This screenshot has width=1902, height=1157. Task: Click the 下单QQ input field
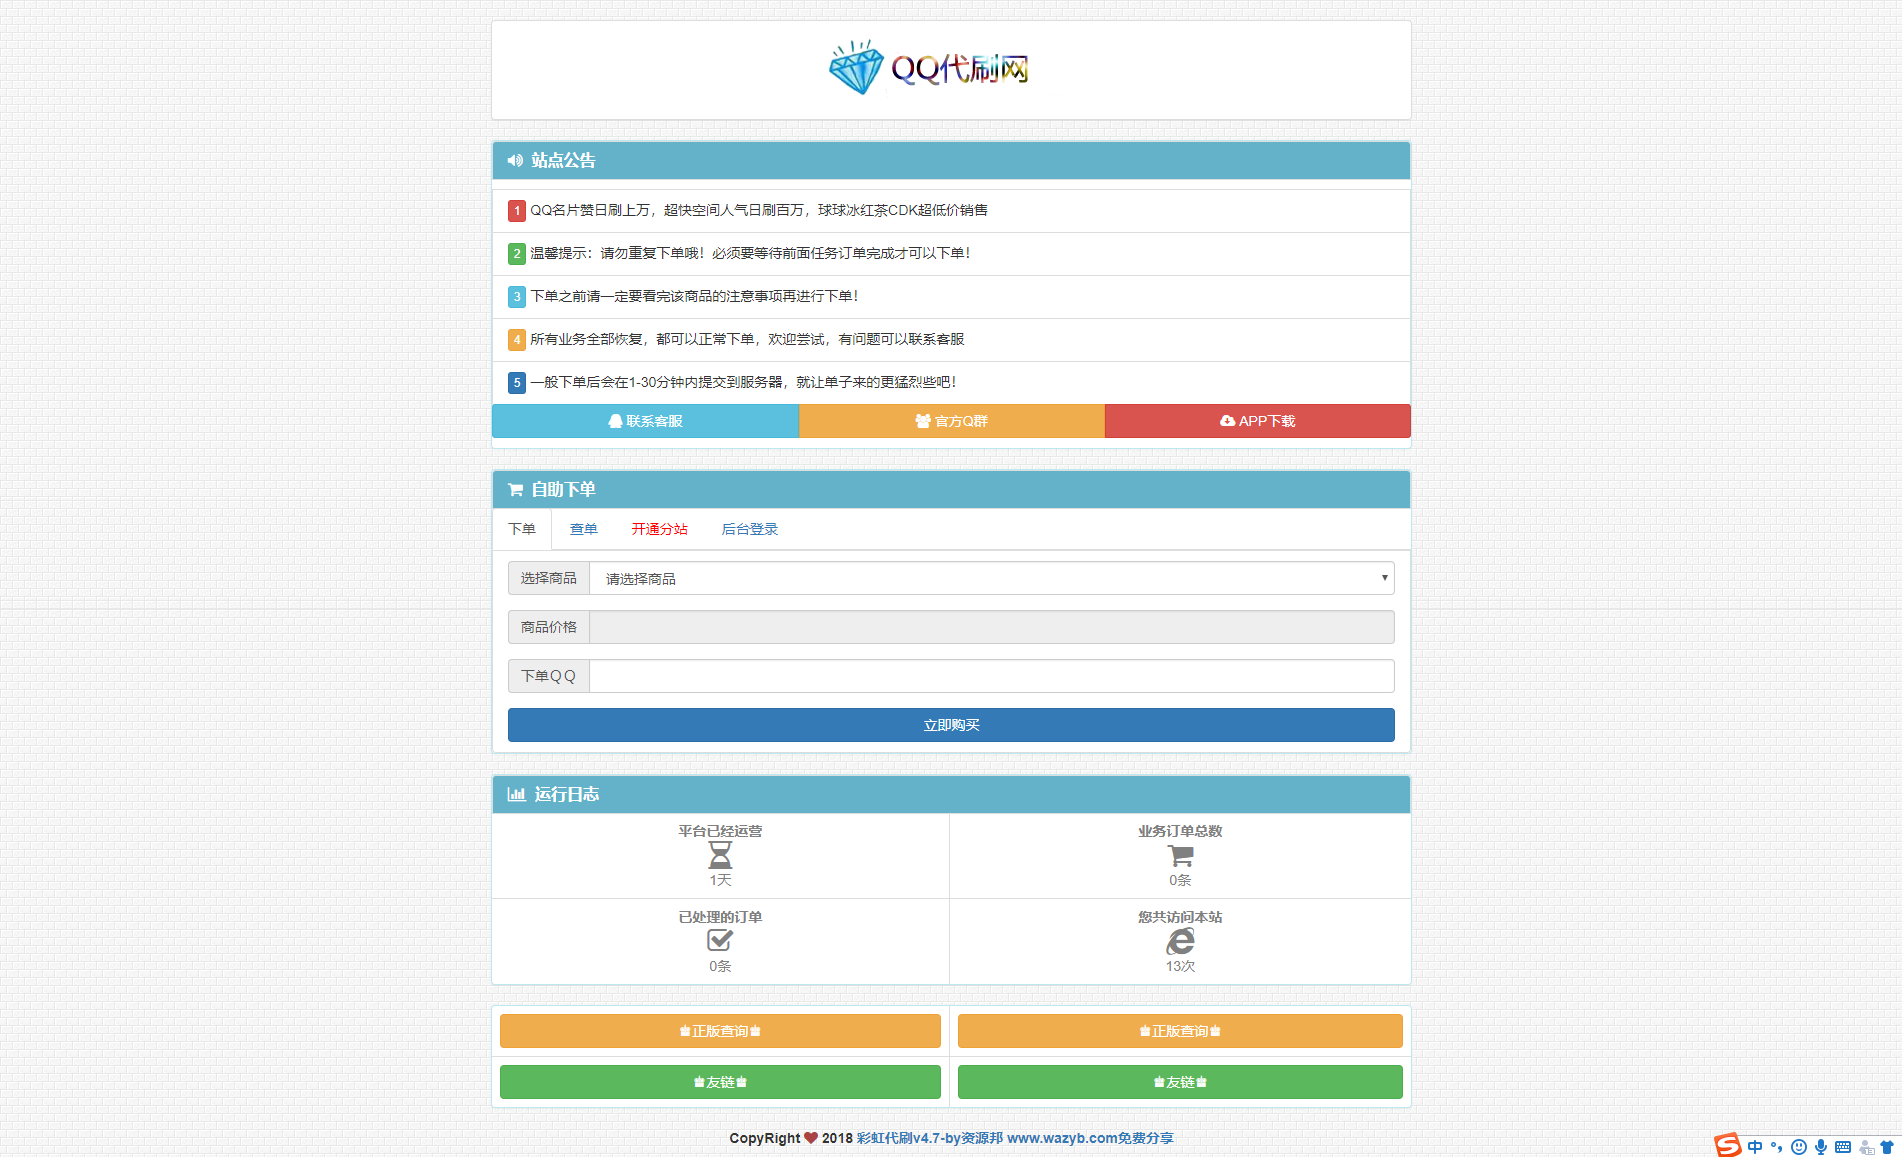coord(992,676)
